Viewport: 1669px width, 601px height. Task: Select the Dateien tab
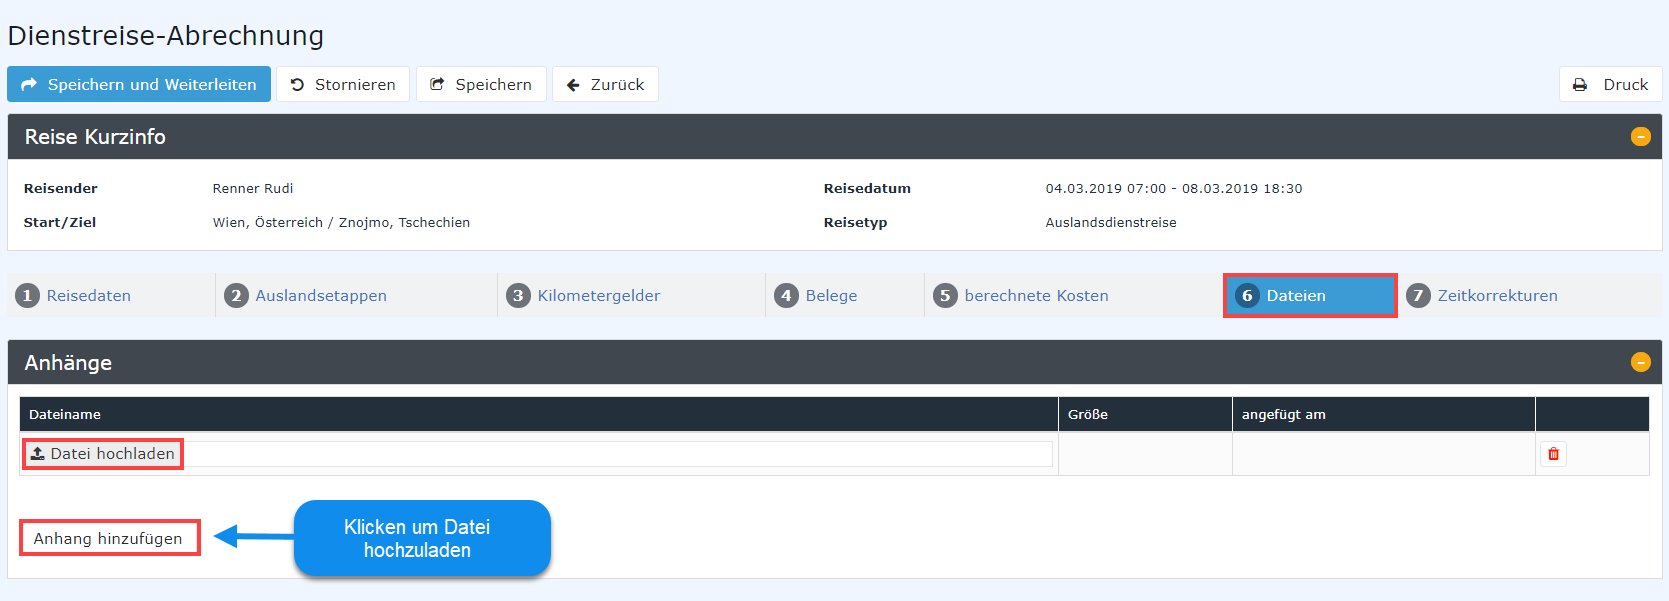1310,295
